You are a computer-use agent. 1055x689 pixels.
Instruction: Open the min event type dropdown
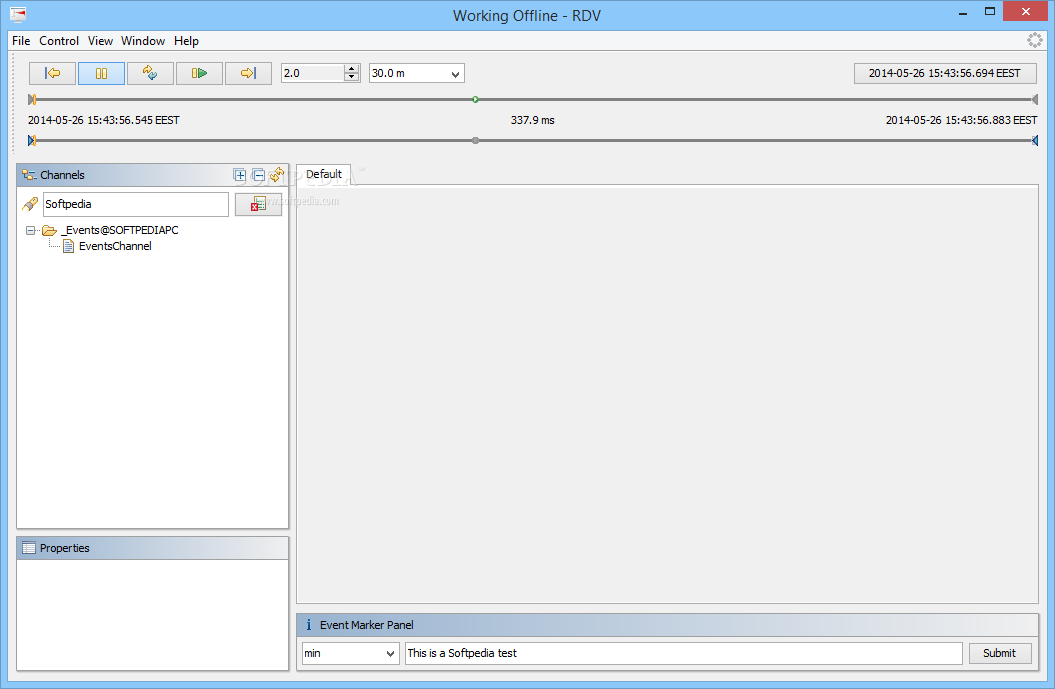tap(351, 653)
